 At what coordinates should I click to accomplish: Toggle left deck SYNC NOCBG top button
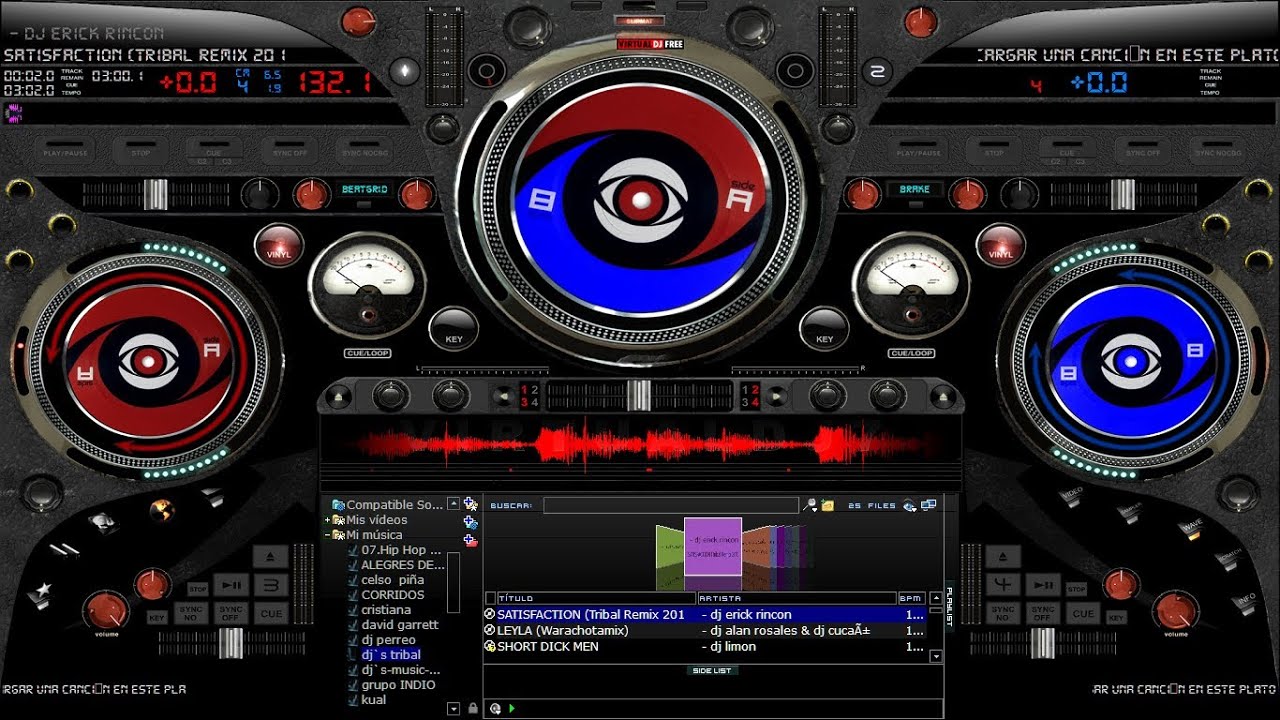coord(364,152)
